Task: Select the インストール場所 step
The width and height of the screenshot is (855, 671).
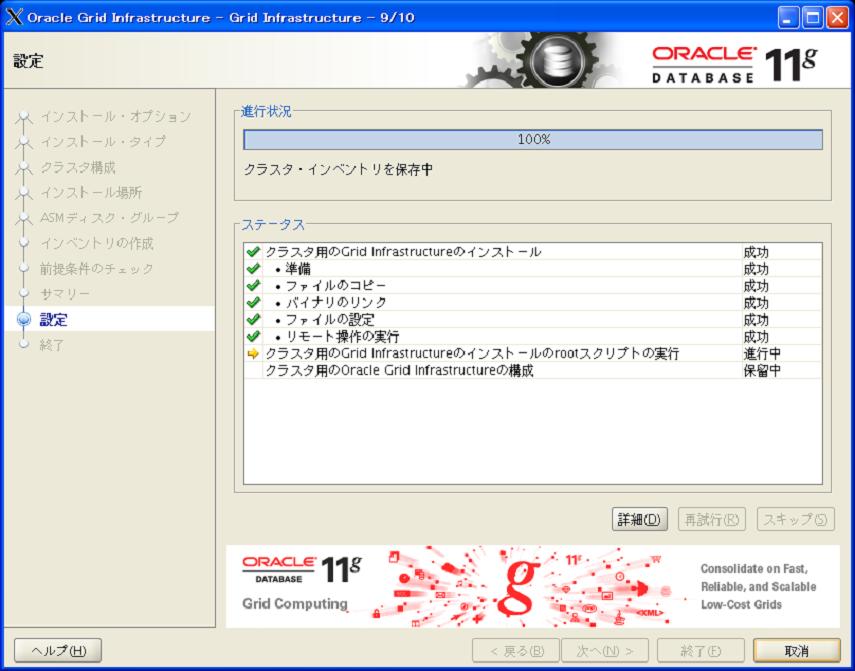Action: 91,192
